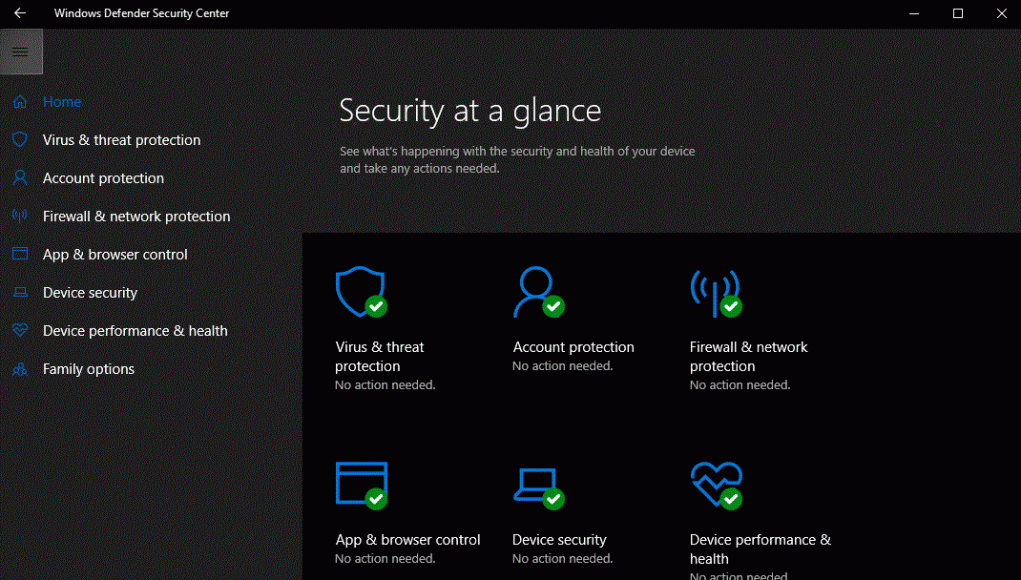Open the large Device security tile icon
The width and height of the screenshot is (1021, 580).
pyautogui.click(x=536, y=485)
